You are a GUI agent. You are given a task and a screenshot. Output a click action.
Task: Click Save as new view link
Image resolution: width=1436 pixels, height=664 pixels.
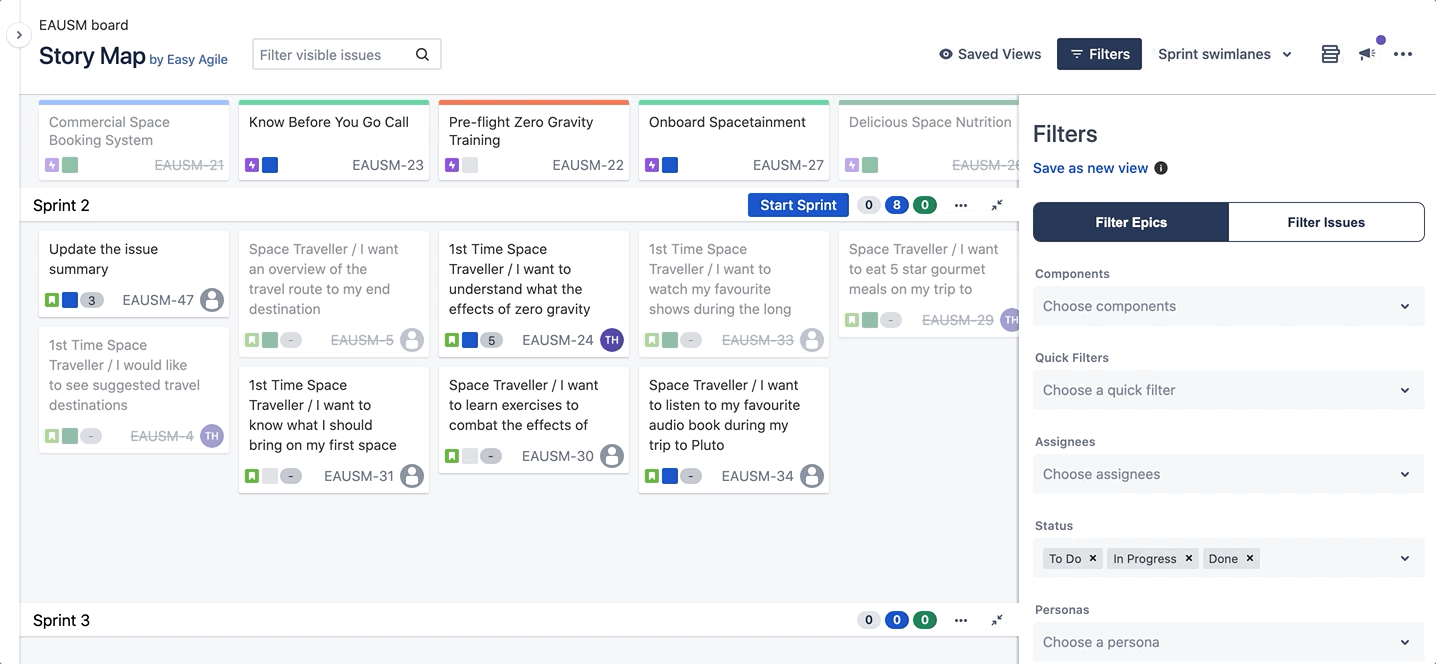(x=1090, y=168)
